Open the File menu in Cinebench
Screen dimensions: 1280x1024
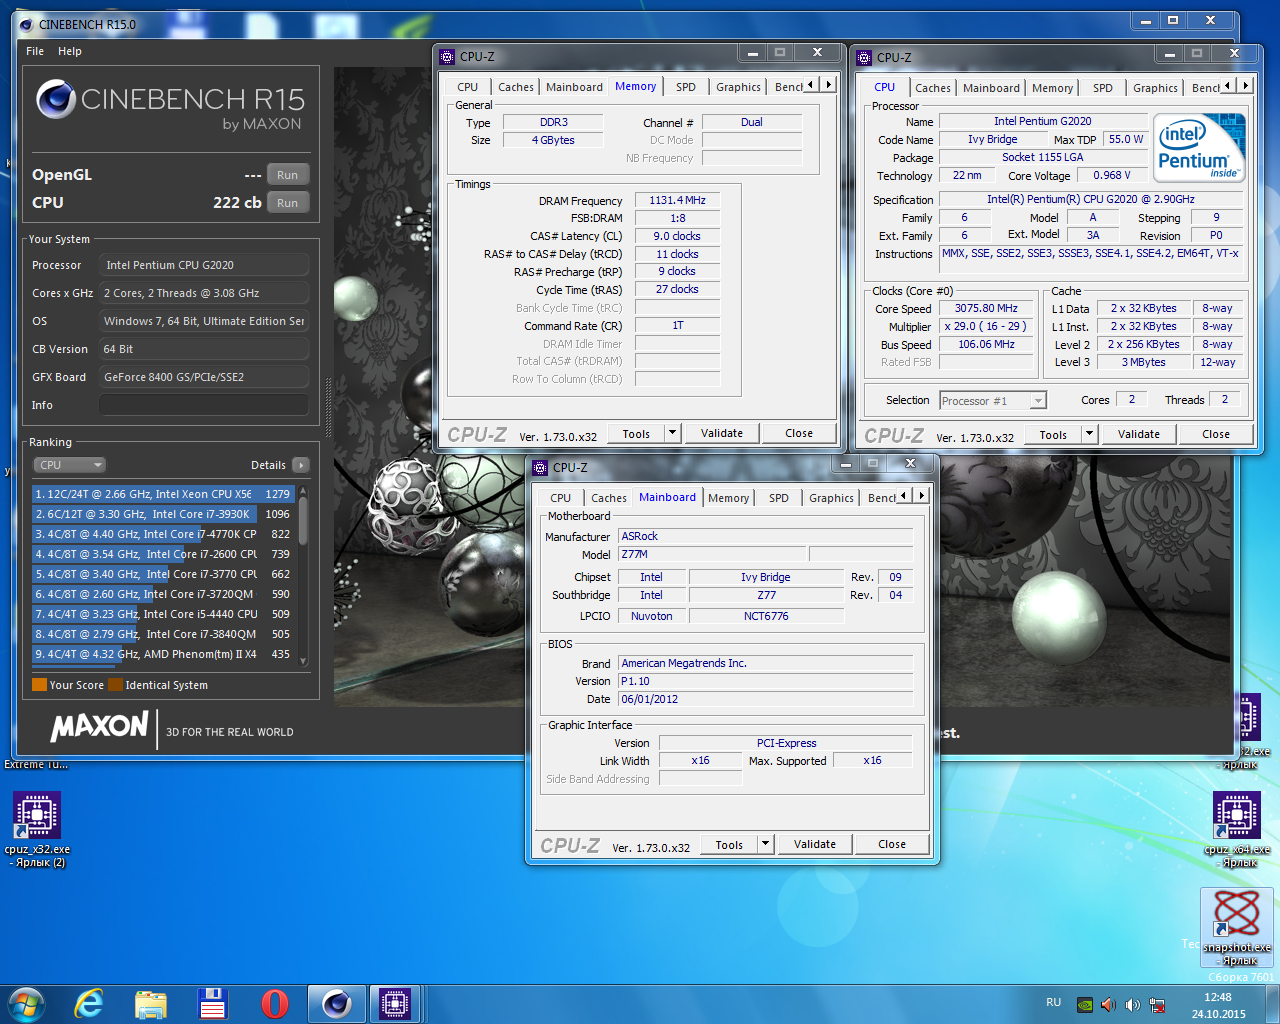coord(35,51)
